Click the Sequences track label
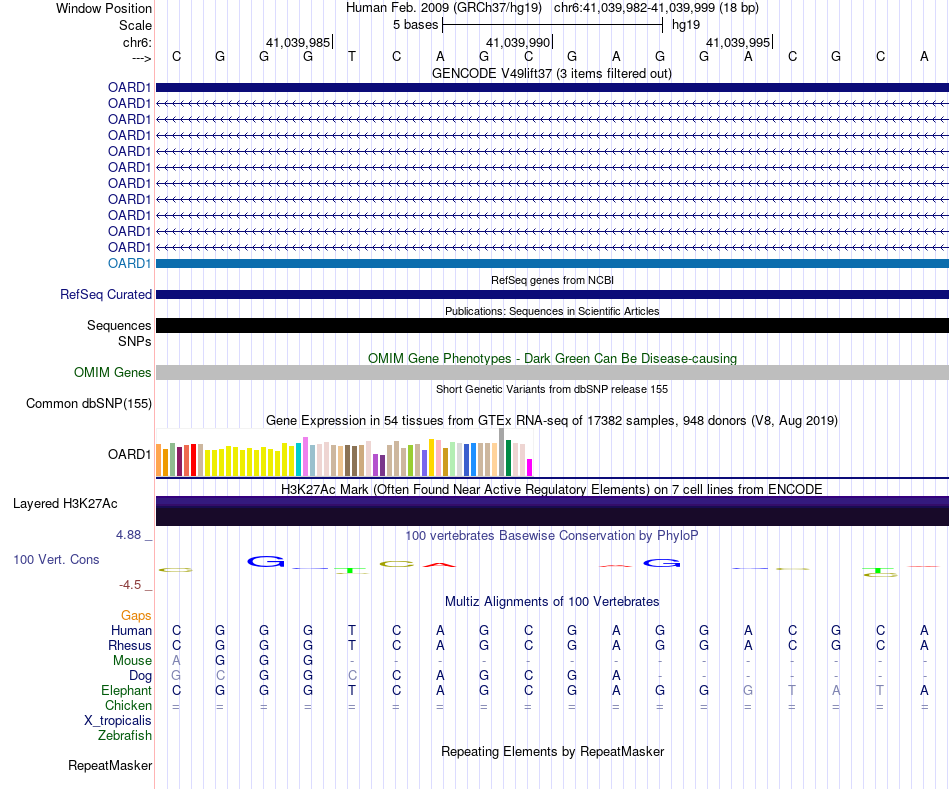 pos(119,325)
